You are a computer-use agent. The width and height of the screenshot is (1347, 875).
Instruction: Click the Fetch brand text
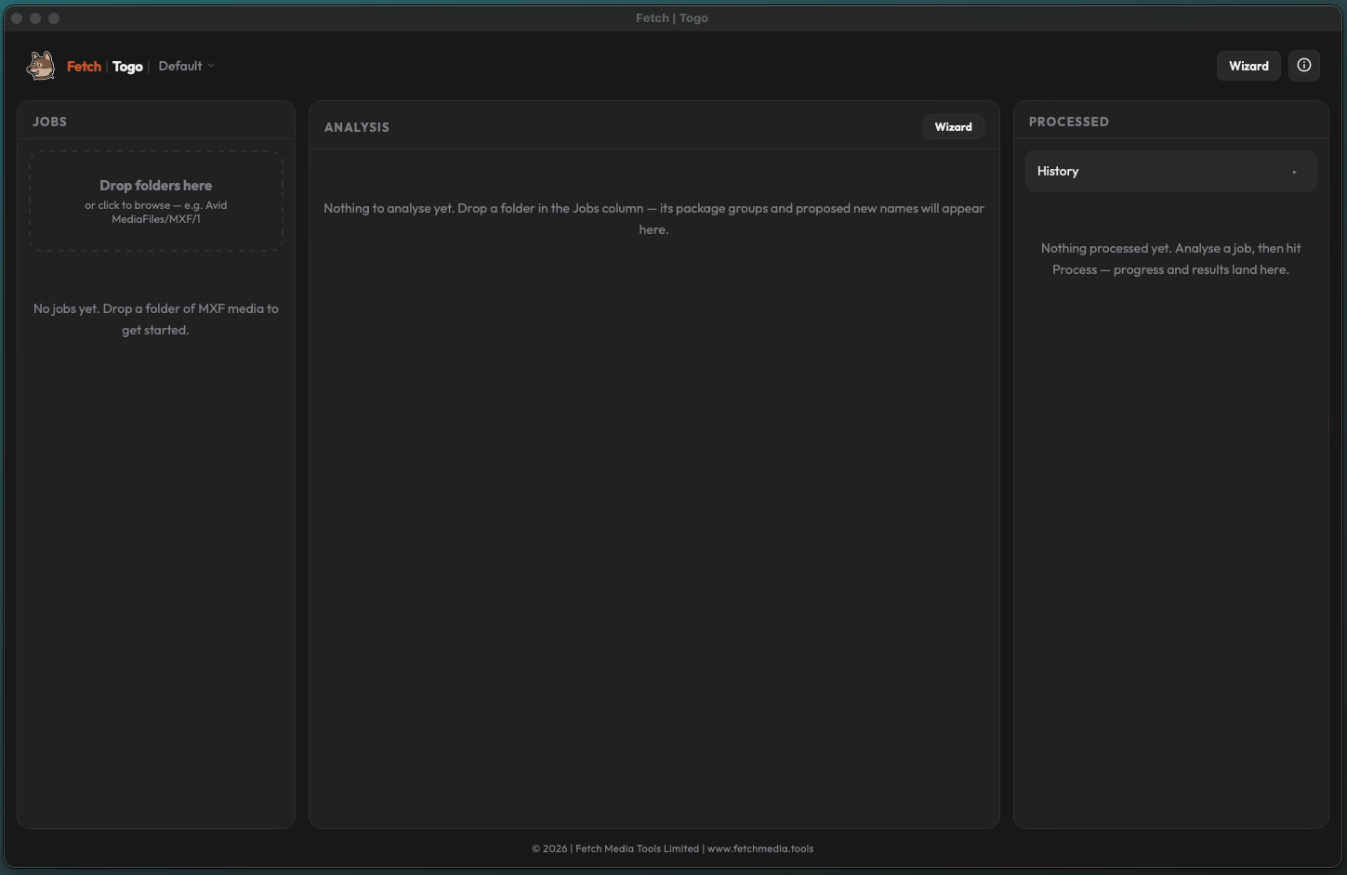tap(84, 66)
